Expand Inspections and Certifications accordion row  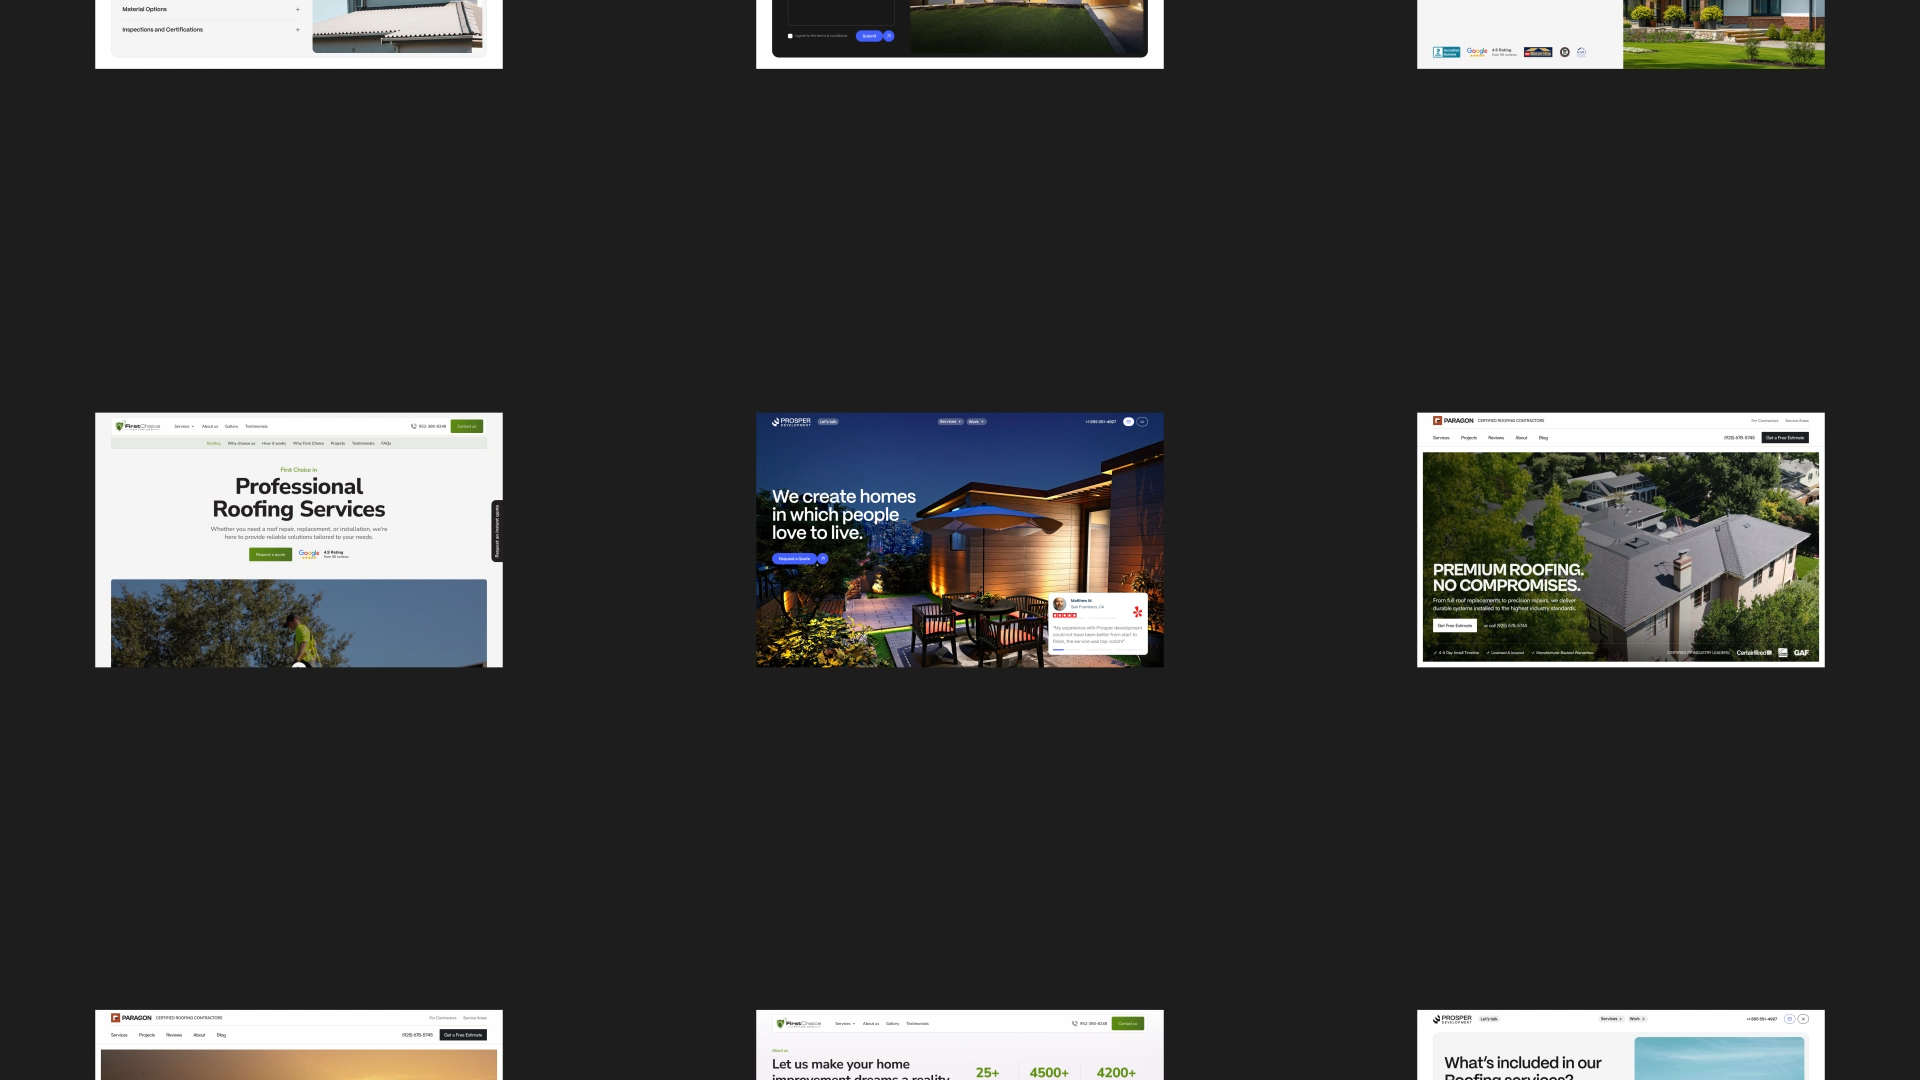[x=210, y=30]
